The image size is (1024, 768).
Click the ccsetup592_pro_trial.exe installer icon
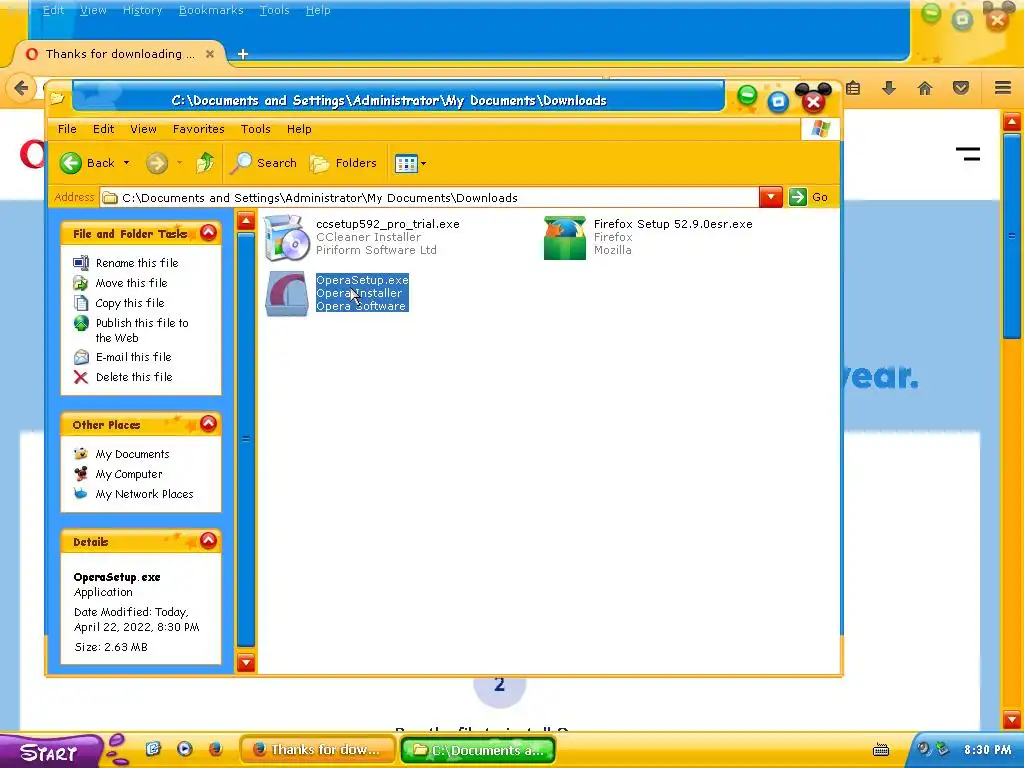(287, 238)
